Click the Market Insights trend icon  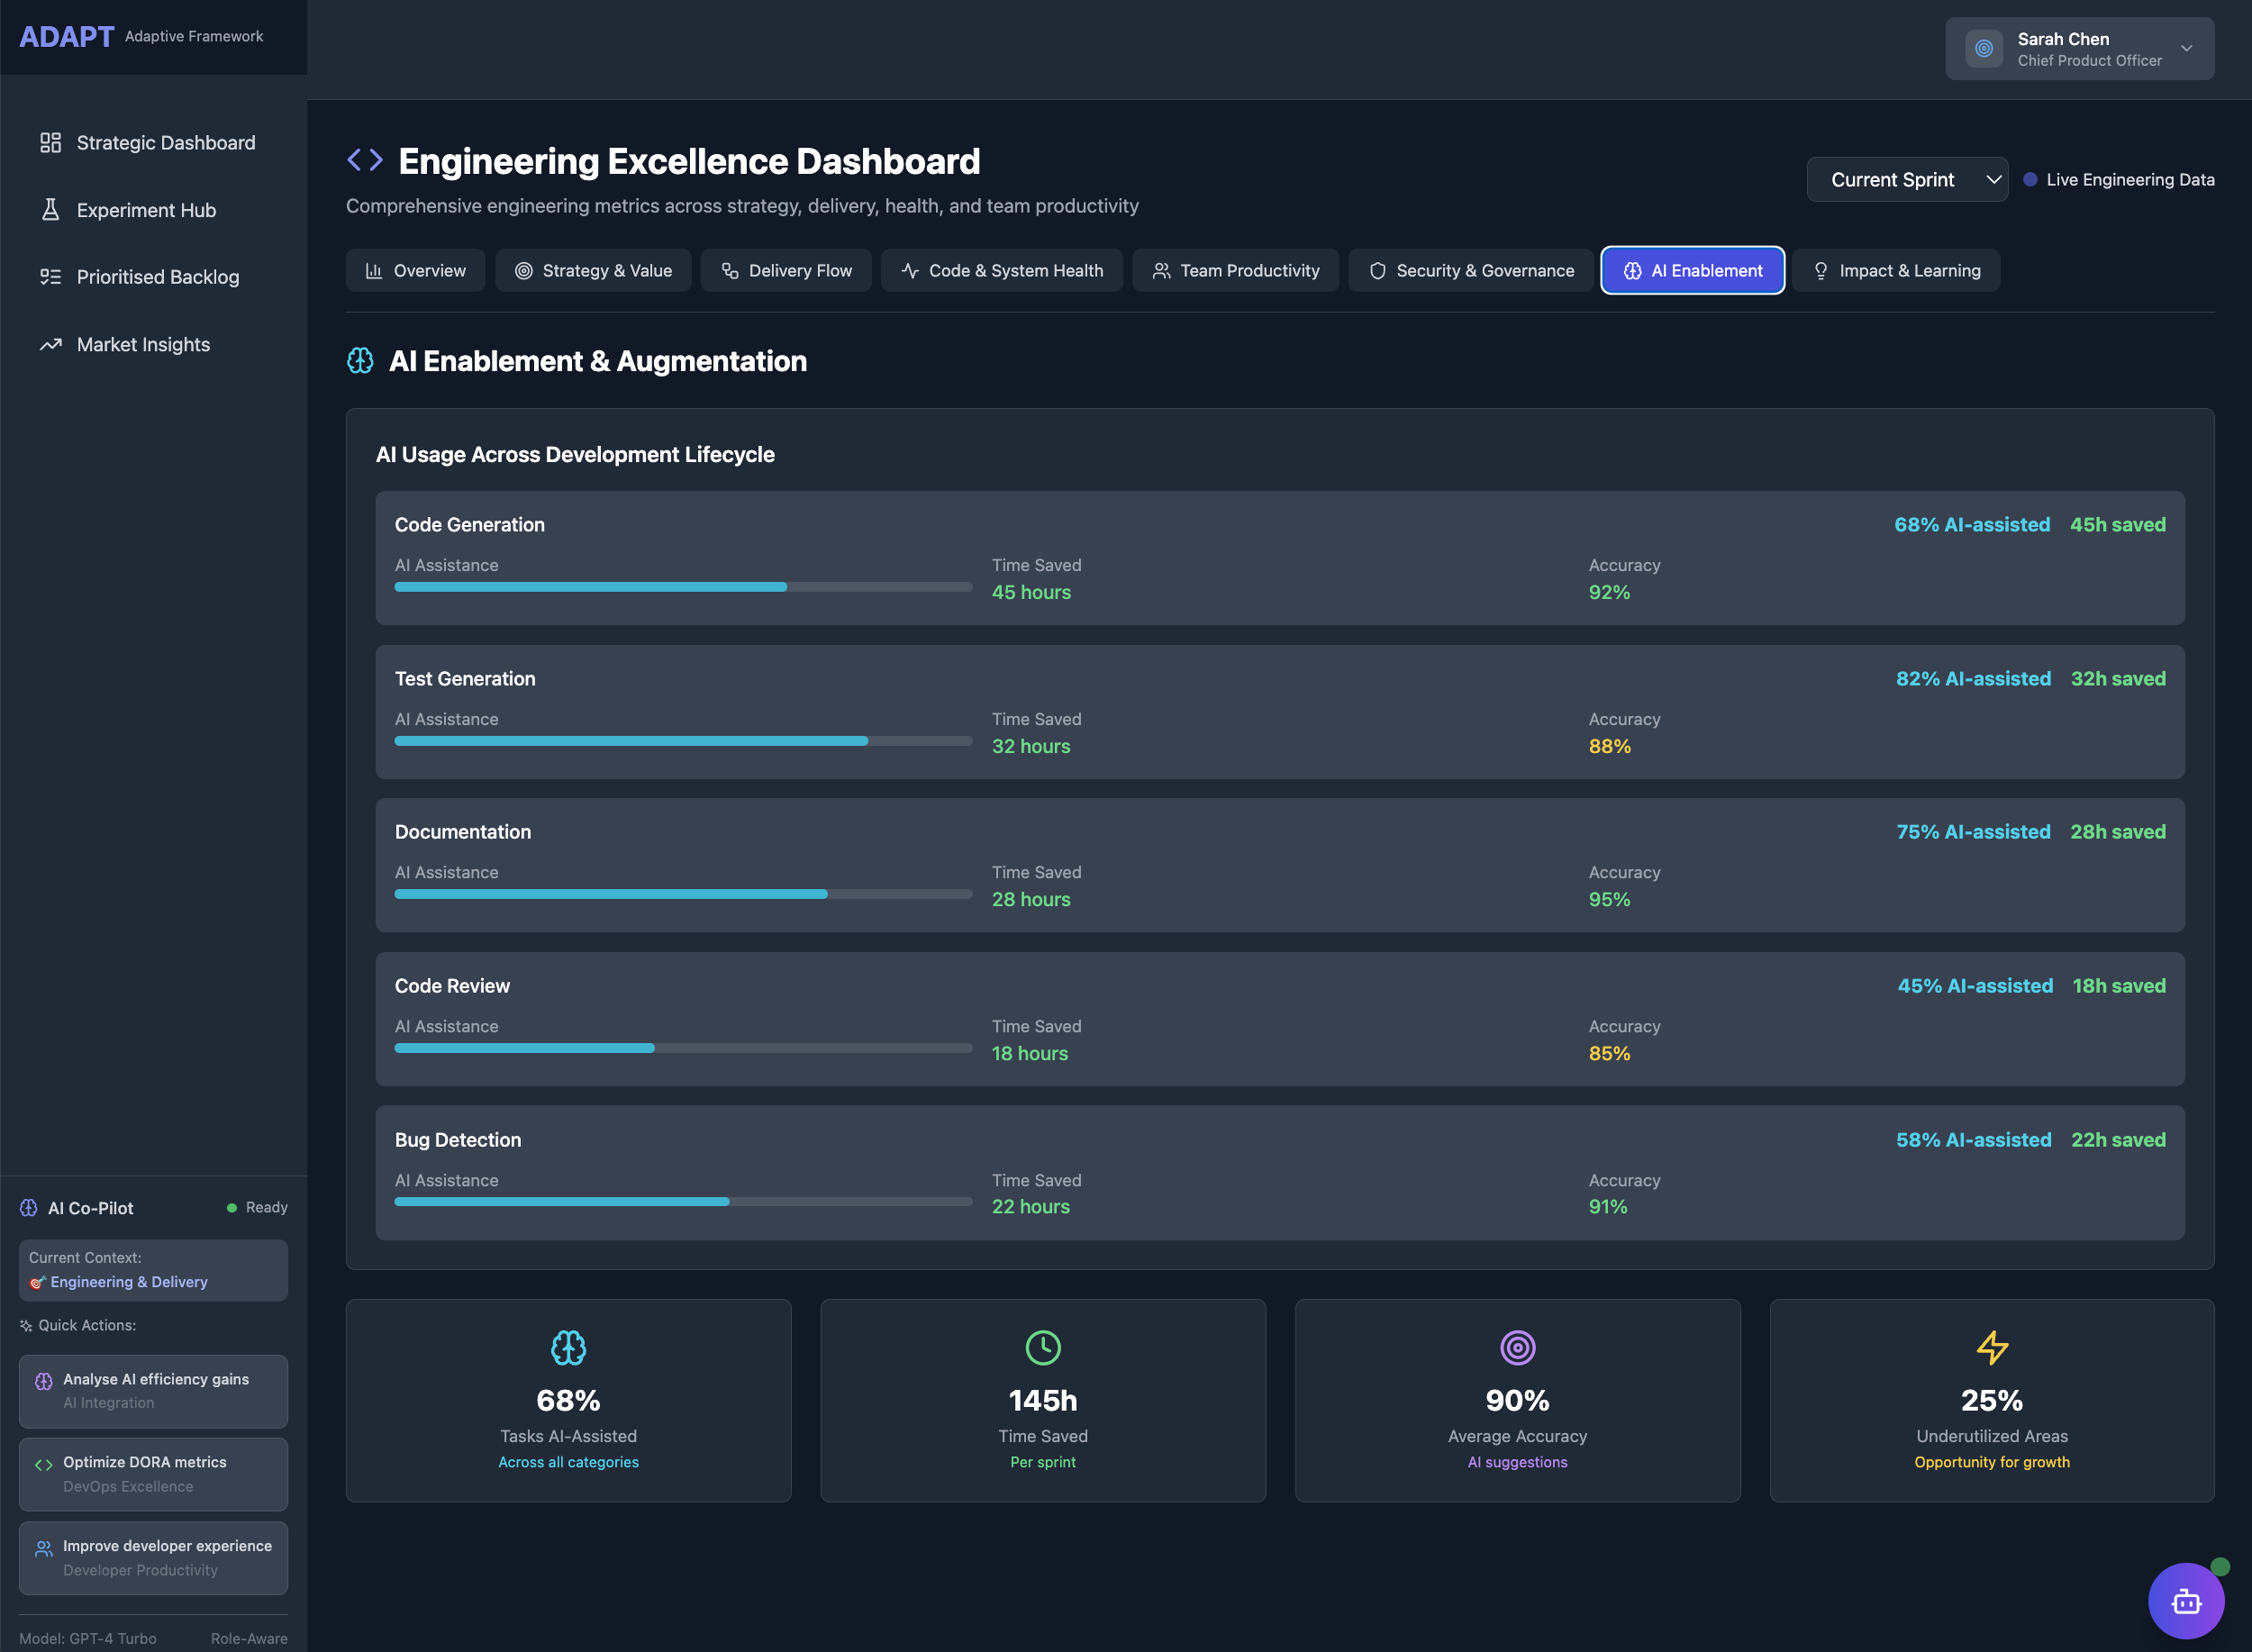click(50, 345)
